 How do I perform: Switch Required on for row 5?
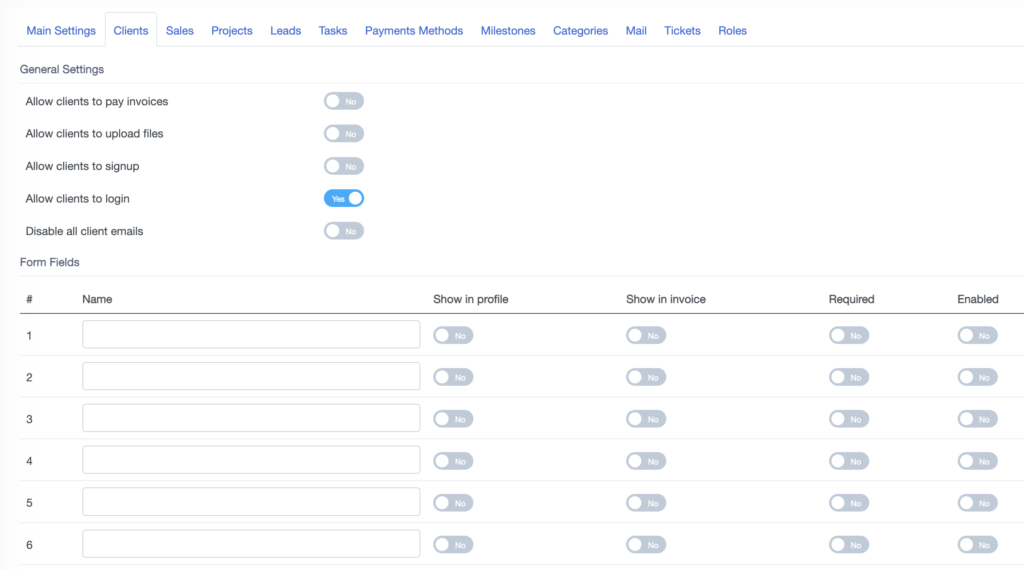tap(849, 503)
